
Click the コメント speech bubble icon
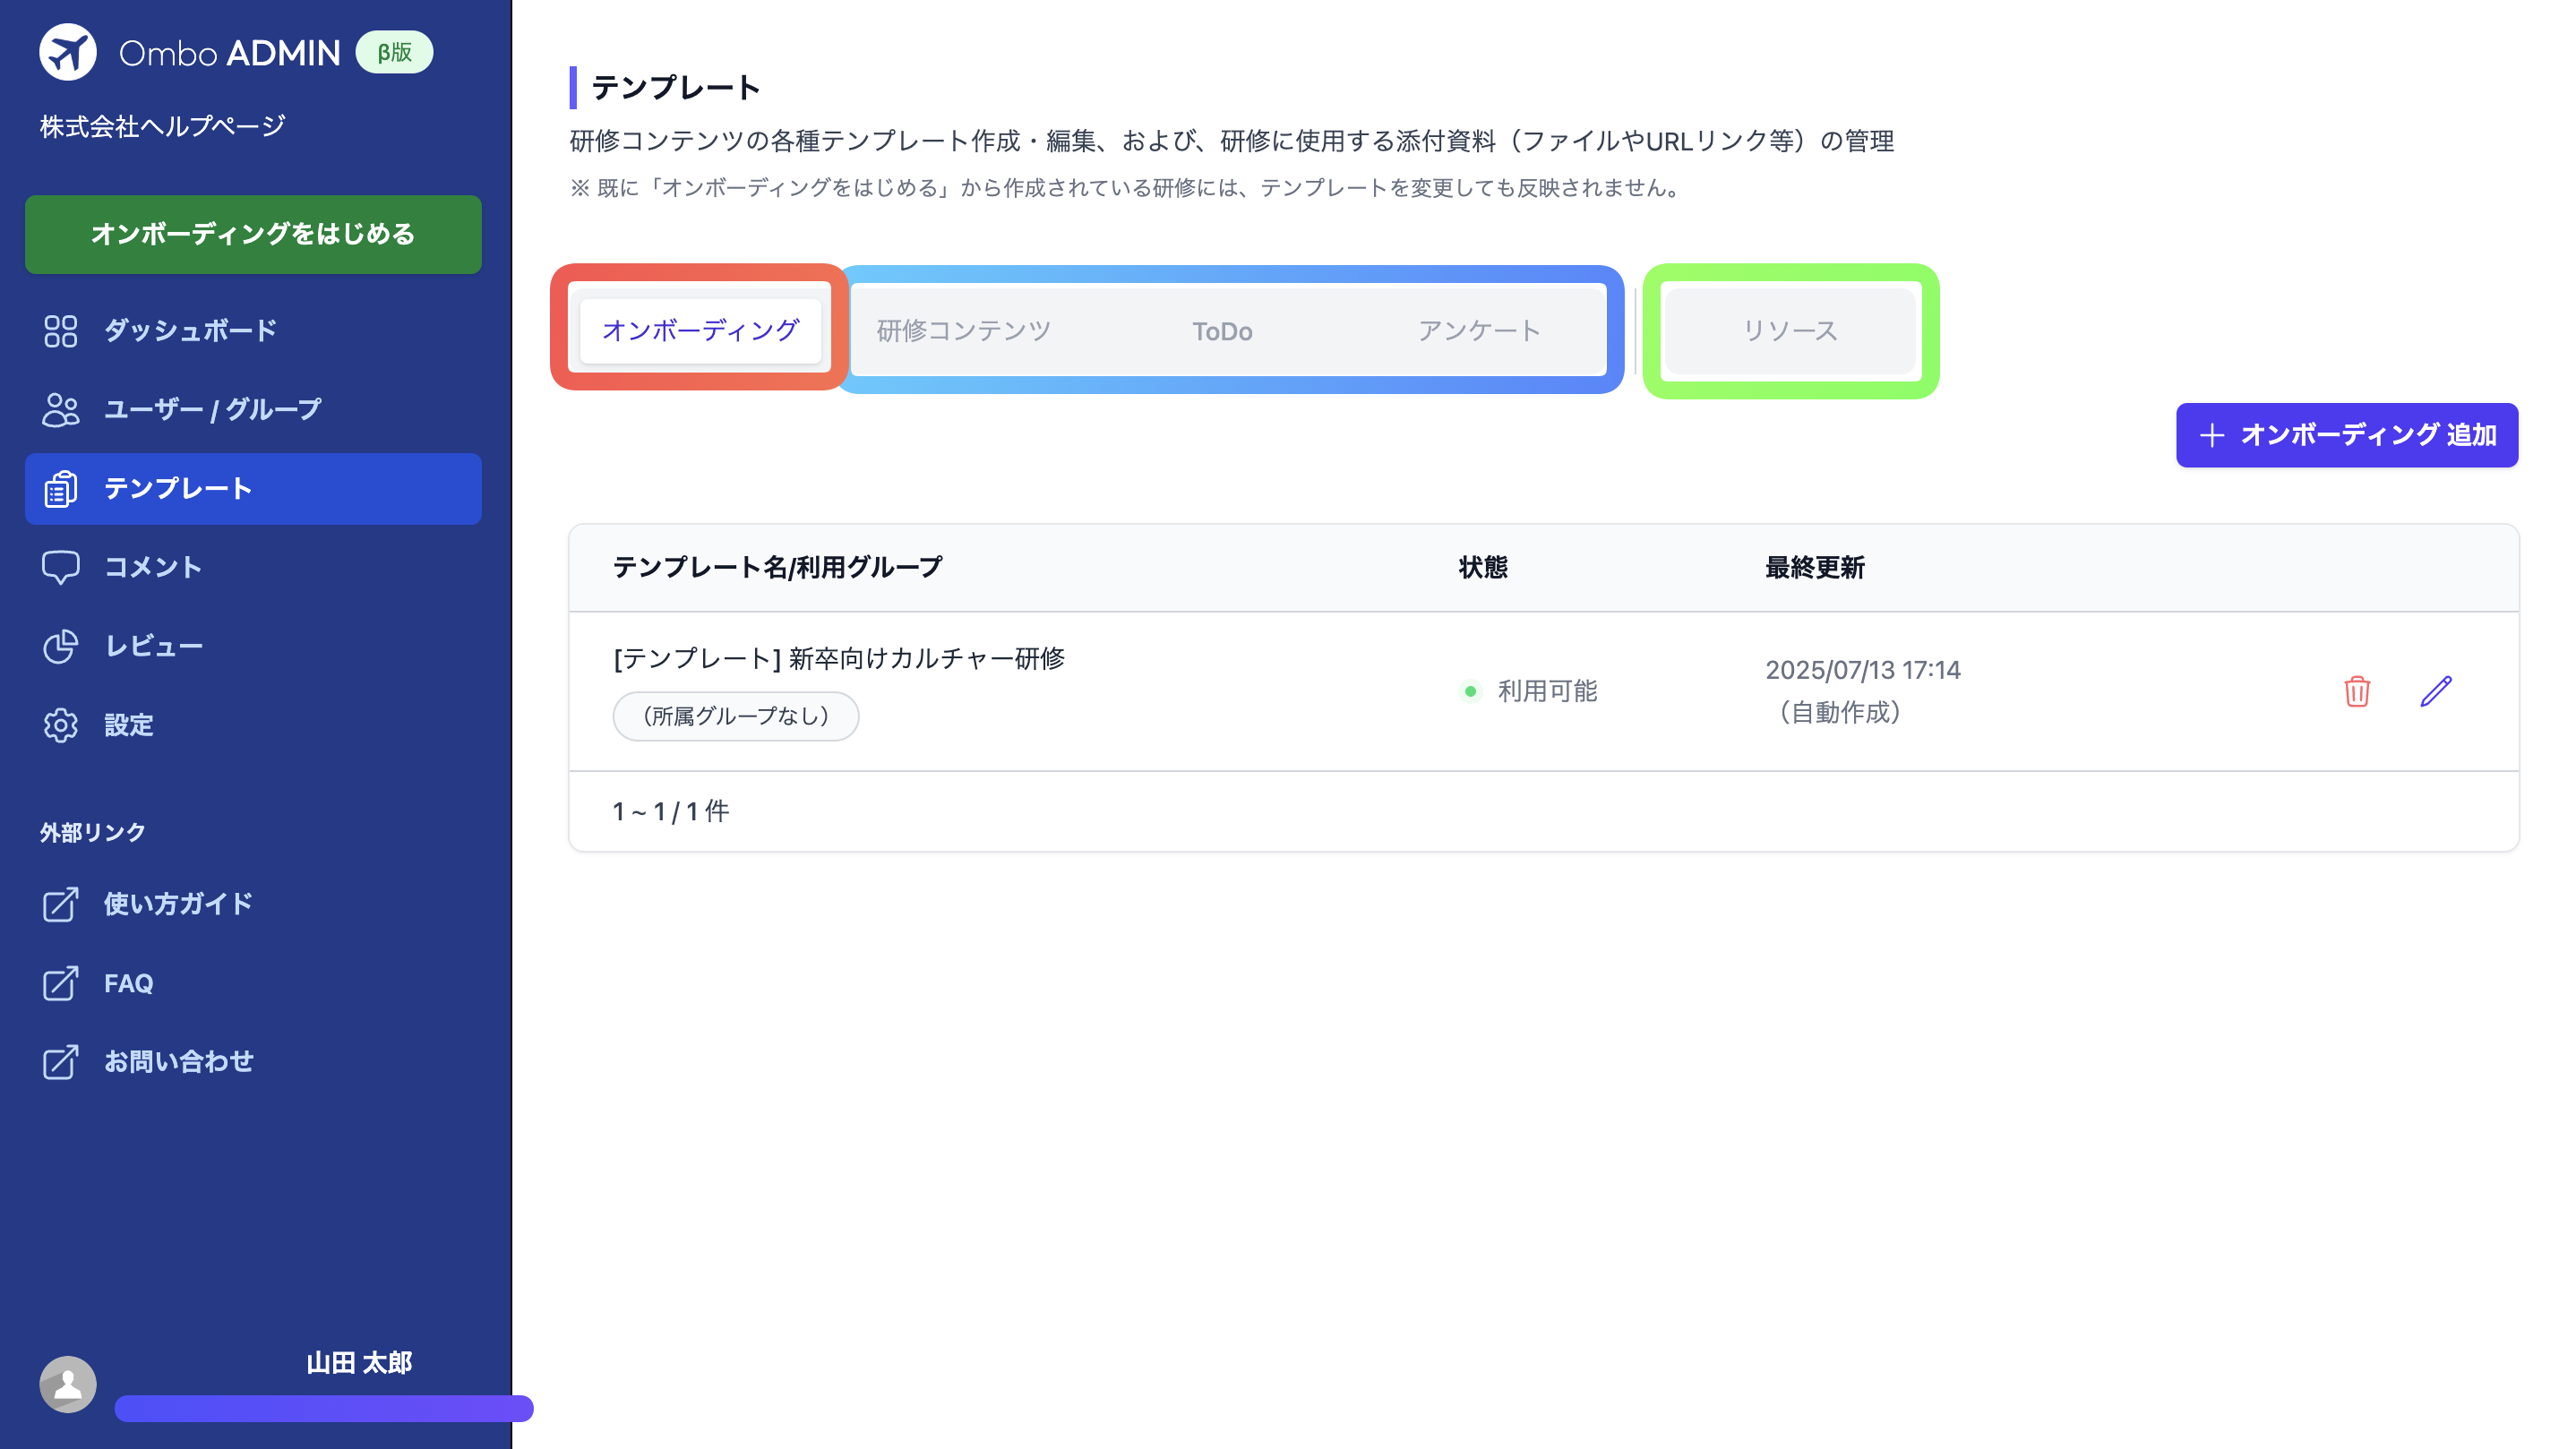coord(60,567)
